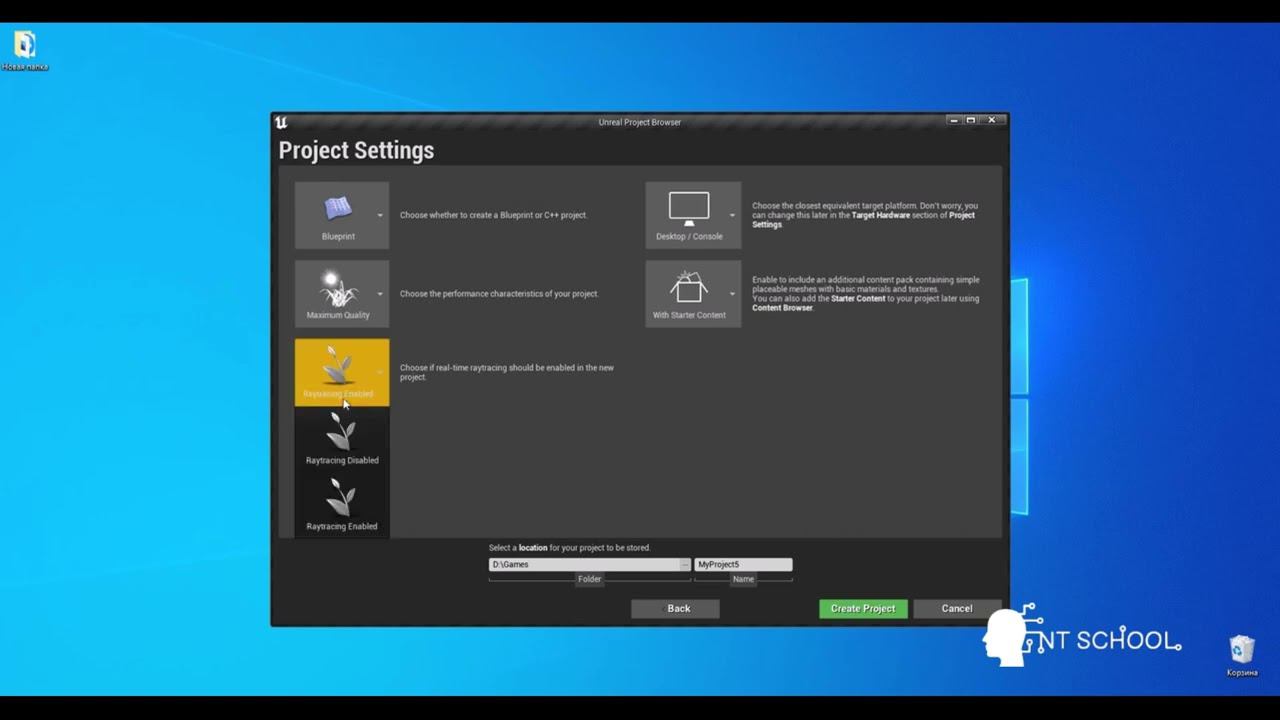Choose Raytracing Enabled list option at bottom
1280x720 pixels.
[342, 505]
